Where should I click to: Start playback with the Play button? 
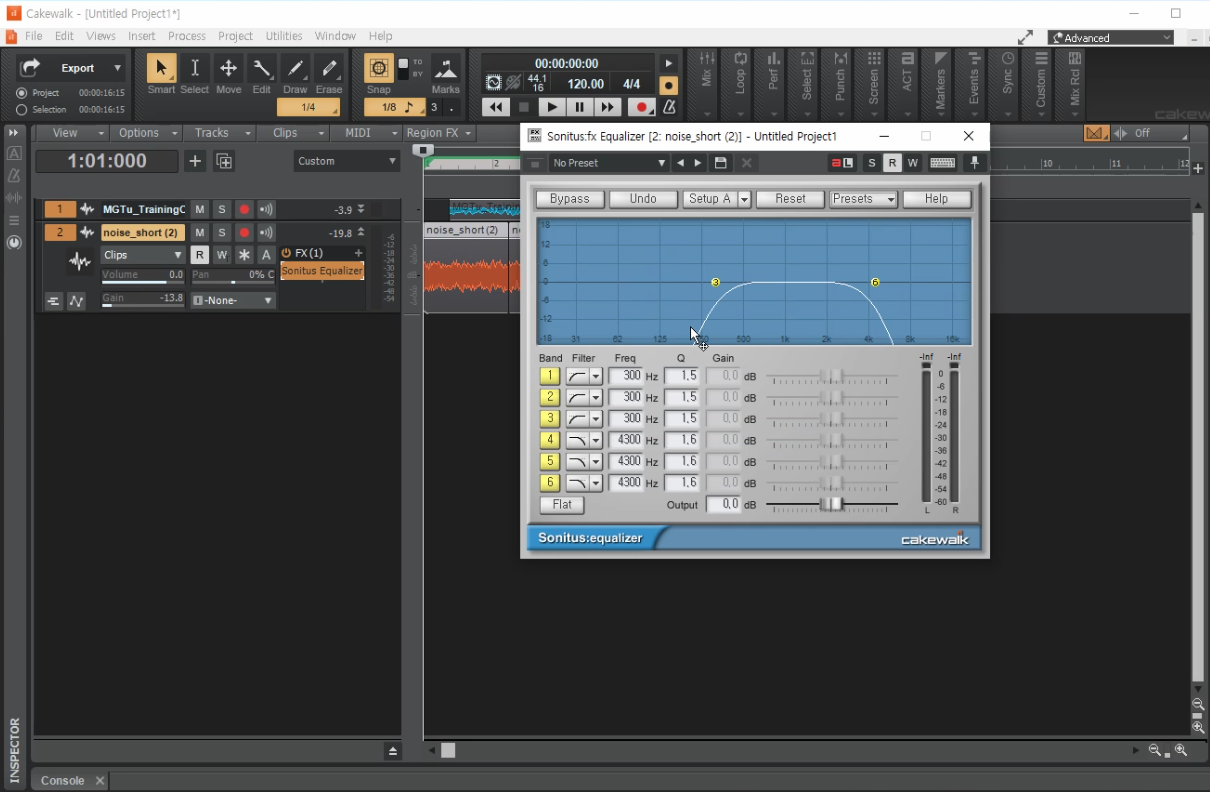pyautogui.click(x=551, y=107)
